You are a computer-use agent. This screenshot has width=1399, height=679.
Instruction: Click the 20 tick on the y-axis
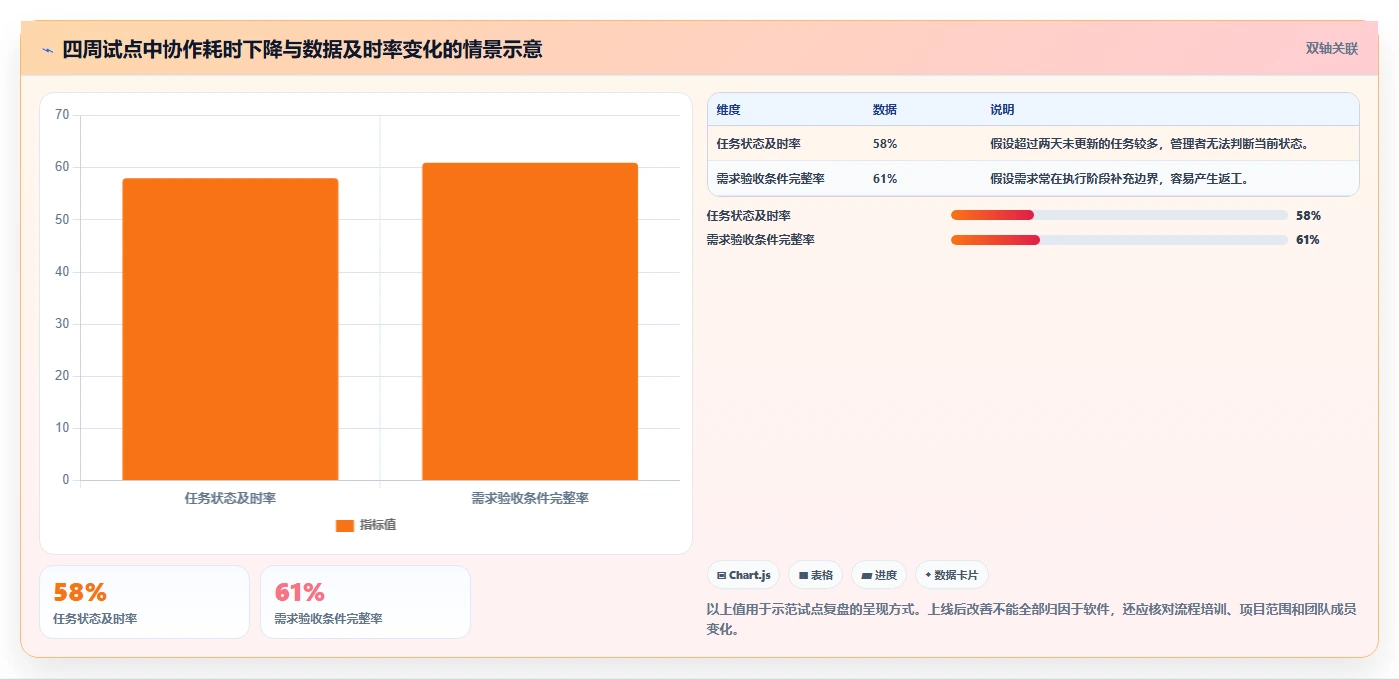pos(62,376)
